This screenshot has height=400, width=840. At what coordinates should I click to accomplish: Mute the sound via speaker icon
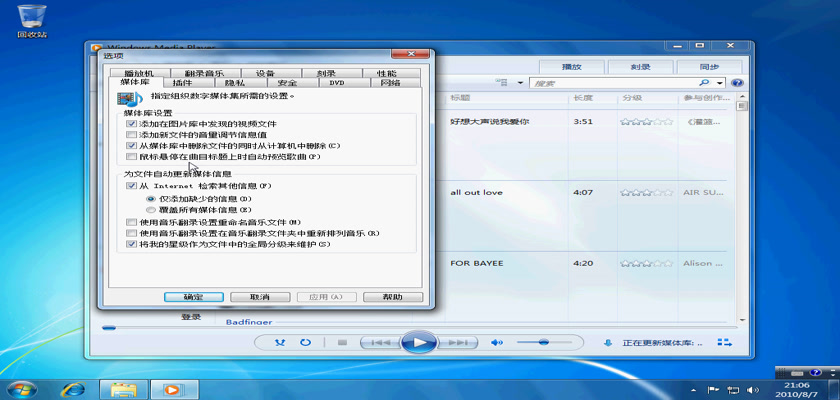[497, 343]
